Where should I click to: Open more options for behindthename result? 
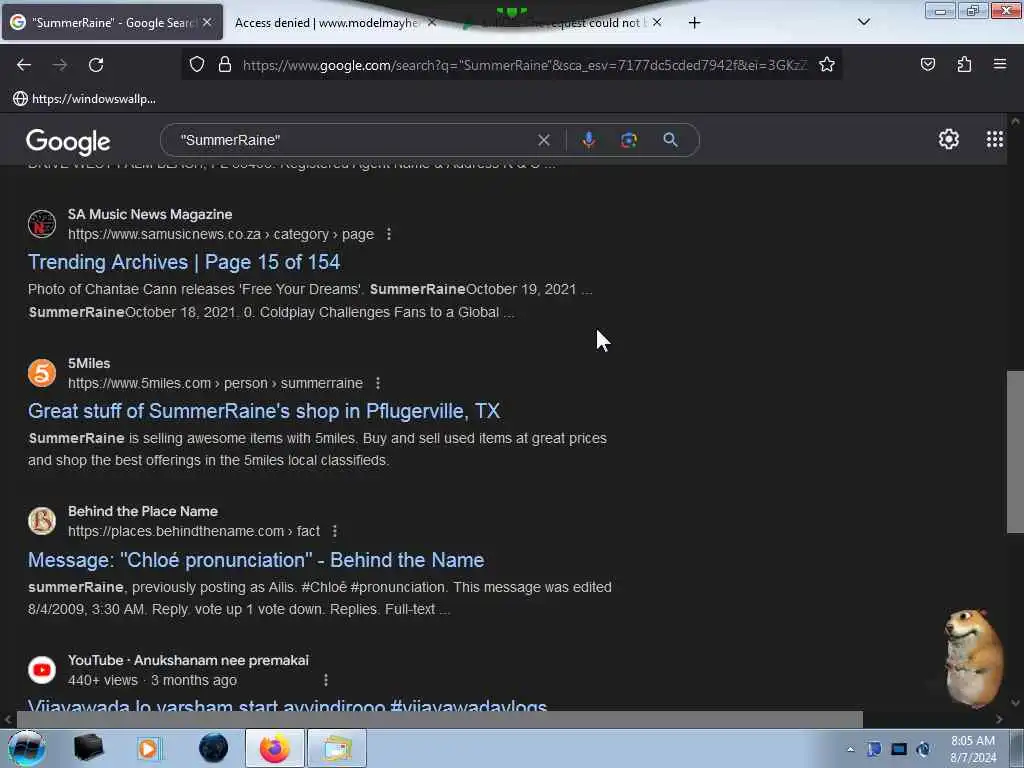point(334,532)
